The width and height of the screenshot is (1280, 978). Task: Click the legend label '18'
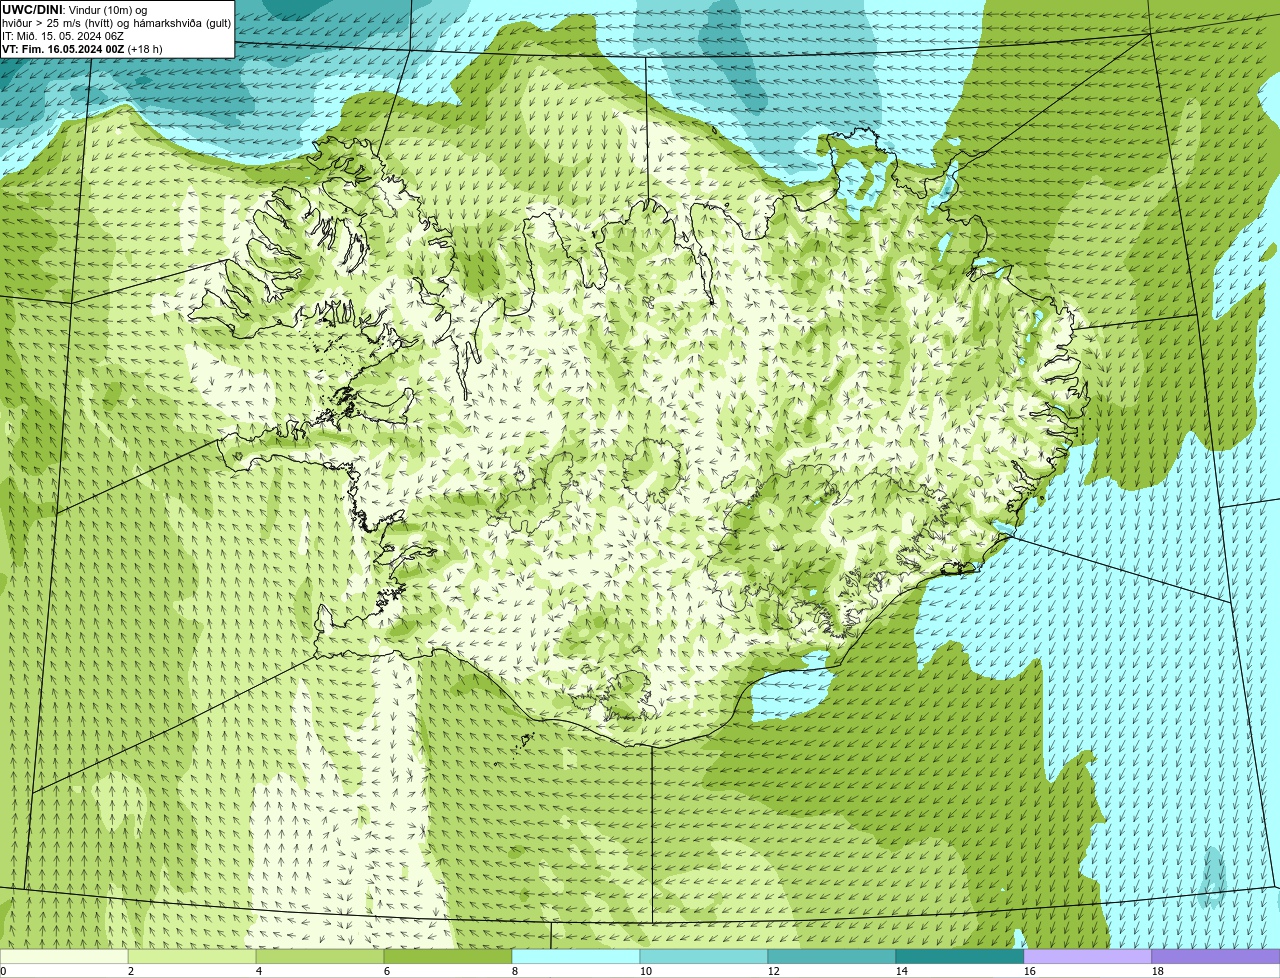(1158, 971)
